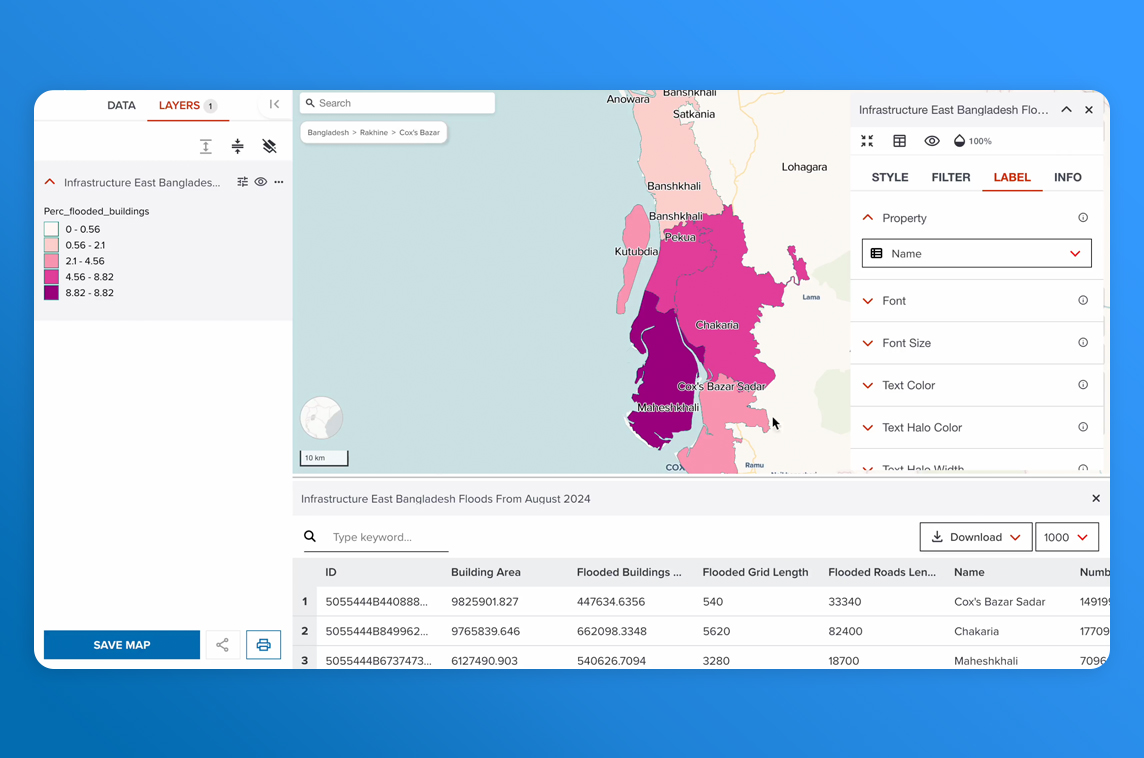This screenshot has height=758, width=1144.
Task: Open the Download dropdown
Action: [x=975, y=537]
